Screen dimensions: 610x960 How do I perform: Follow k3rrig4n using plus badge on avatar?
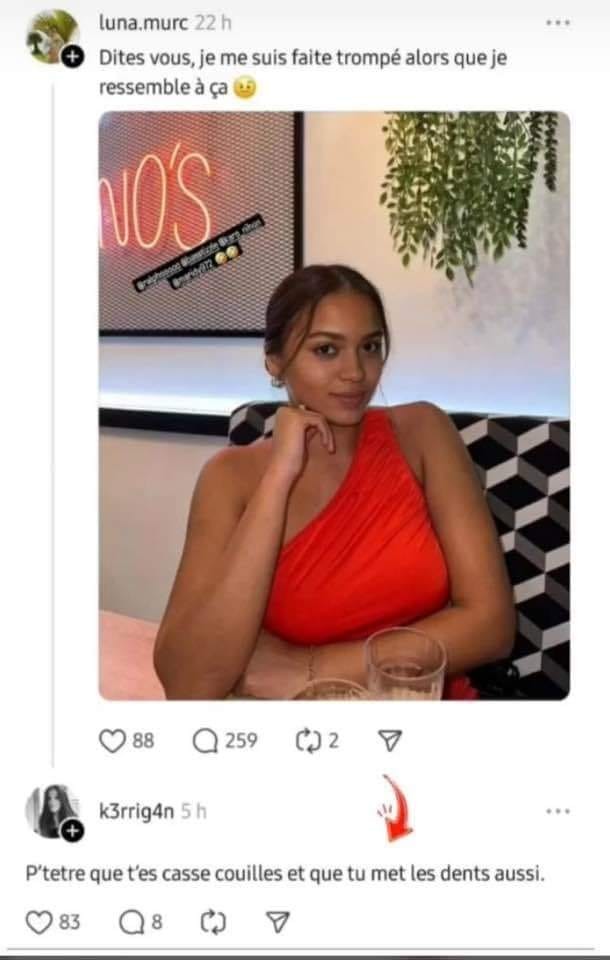point(72,831)
